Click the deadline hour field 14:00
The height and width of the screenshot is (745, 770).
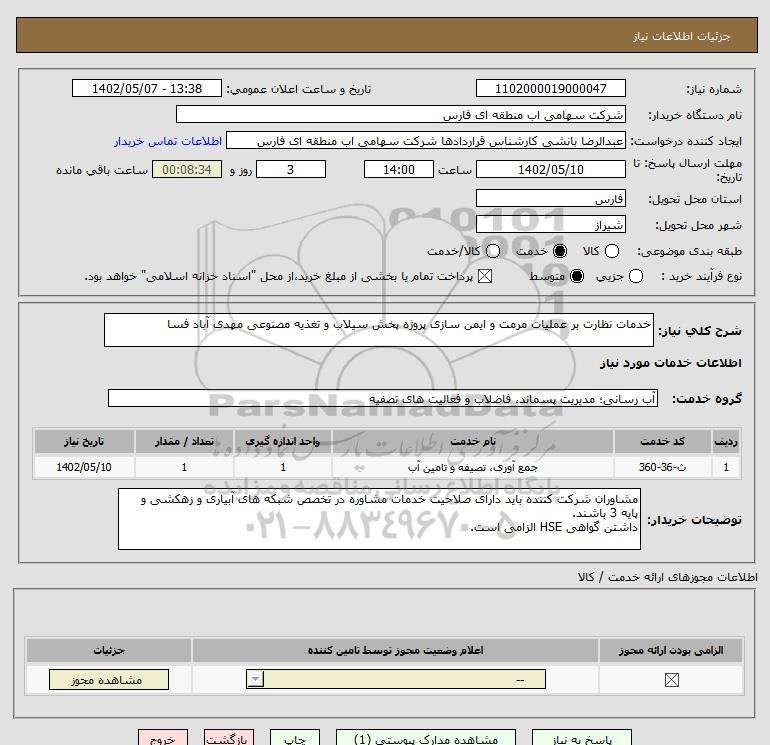[x=399, y=169]
